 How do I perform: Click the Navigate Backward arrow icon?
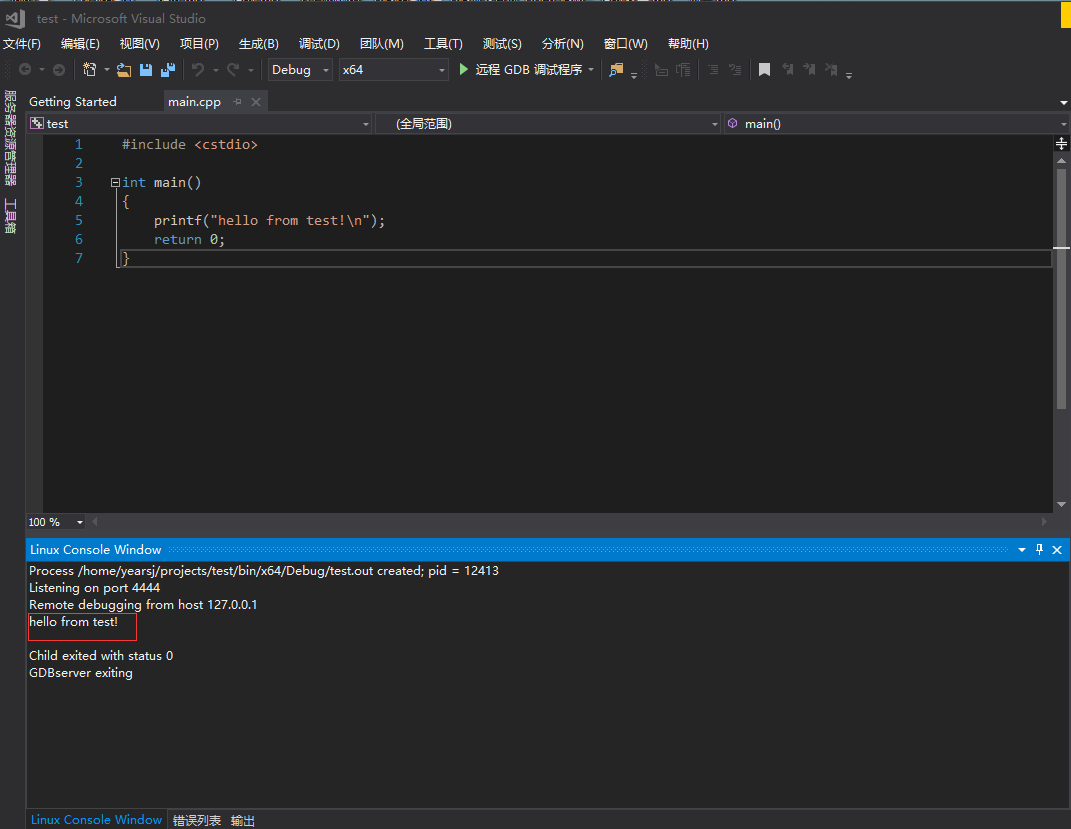click(x=25, y=70)
